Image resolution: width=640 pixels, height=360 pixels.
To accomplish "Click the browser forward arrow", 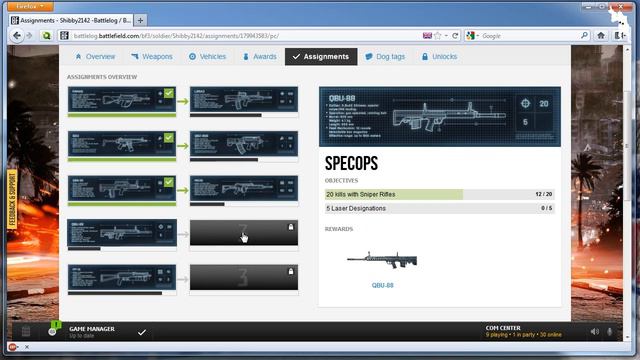I will (x=29, y=36).
